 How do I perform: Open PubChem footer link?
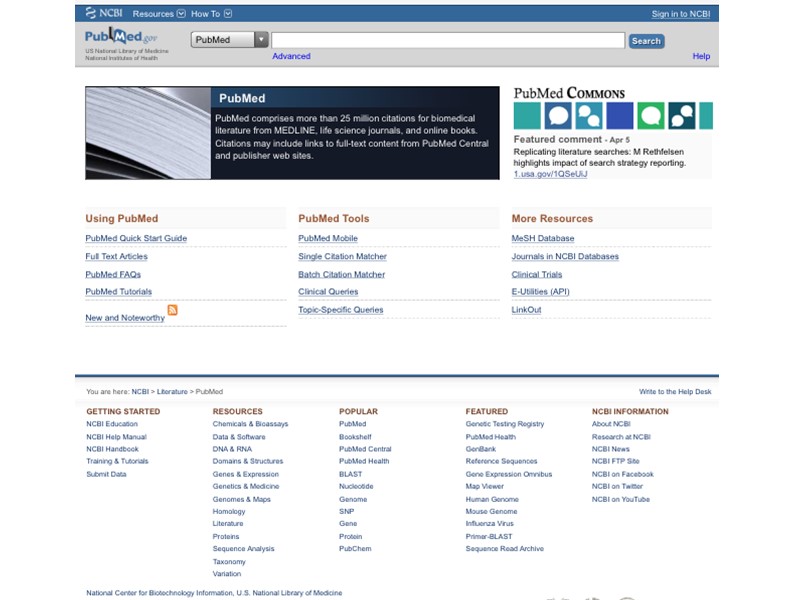tap(355, 549)
